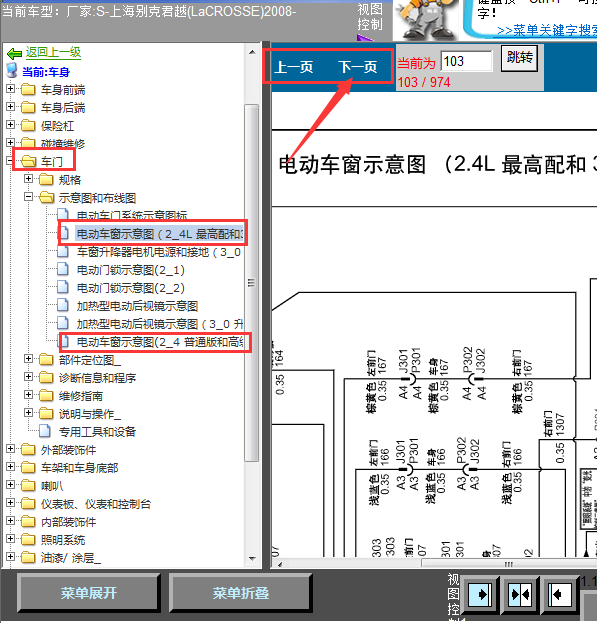The width and height of the screenshot is (597, 623).
Task: Expand the 车身后端 folder
Action: pos(10,106)
